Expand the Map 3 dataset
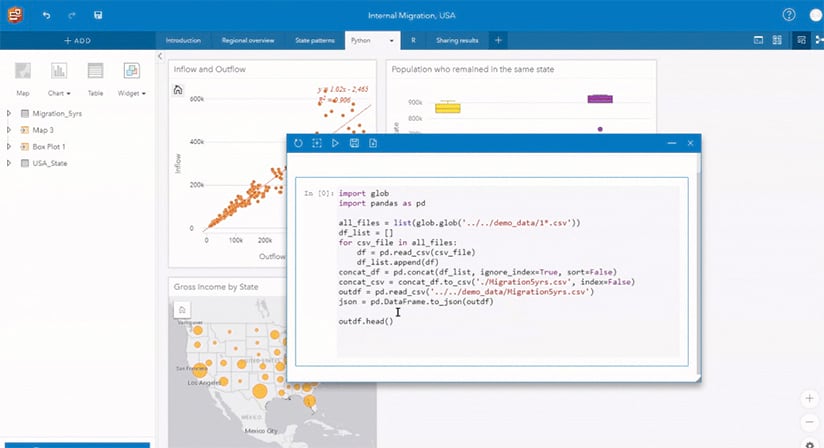 (8, 130)
